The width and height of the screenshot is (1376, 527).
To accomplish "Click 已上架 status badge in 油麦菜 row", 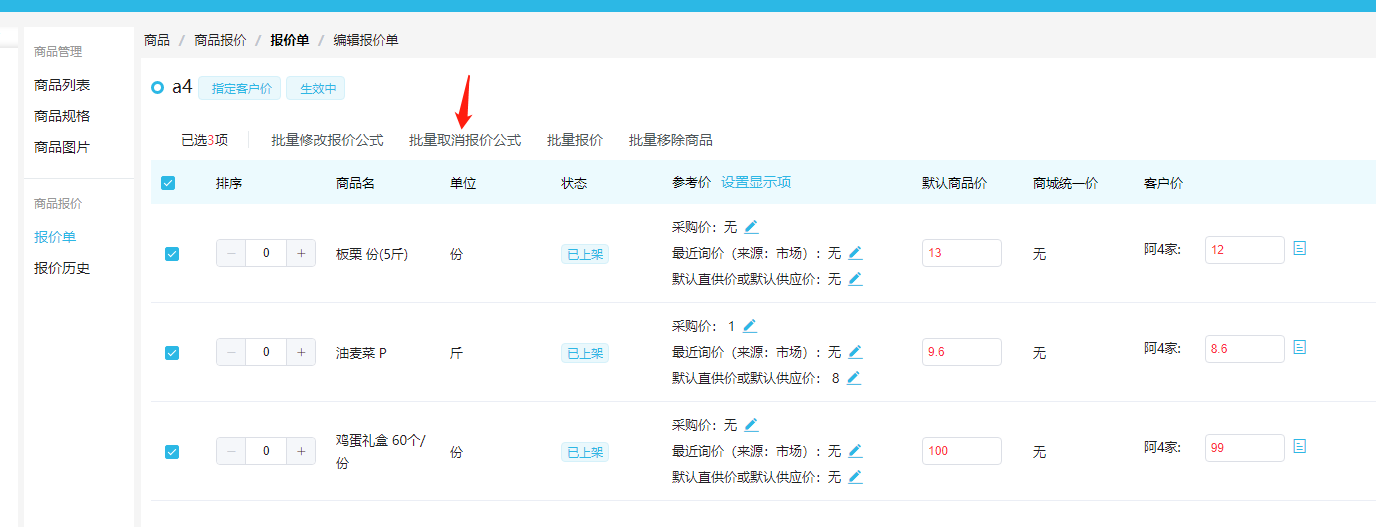I will tap(585, 353).
